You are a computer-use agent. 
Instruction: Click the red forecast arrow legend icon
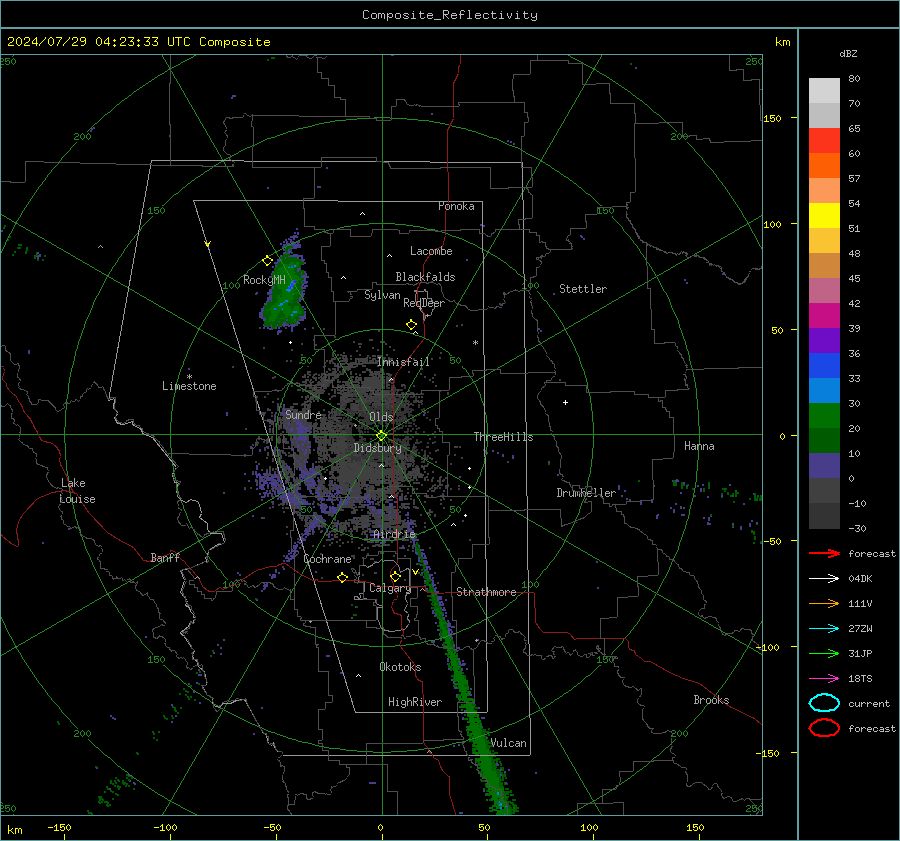pyautogui.click(x=824, y=553)
